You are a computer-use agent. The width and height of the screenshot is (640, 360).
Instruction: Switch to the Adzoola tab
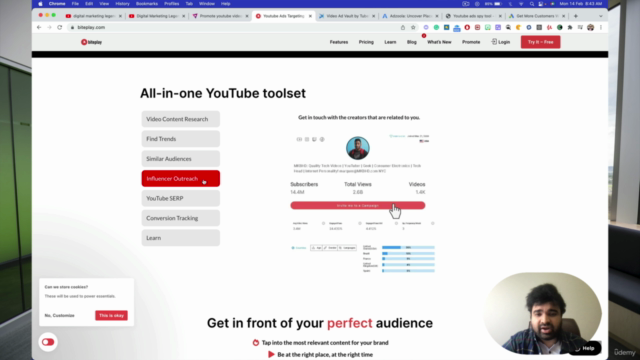pyautogui.click(x=410, y=16)
